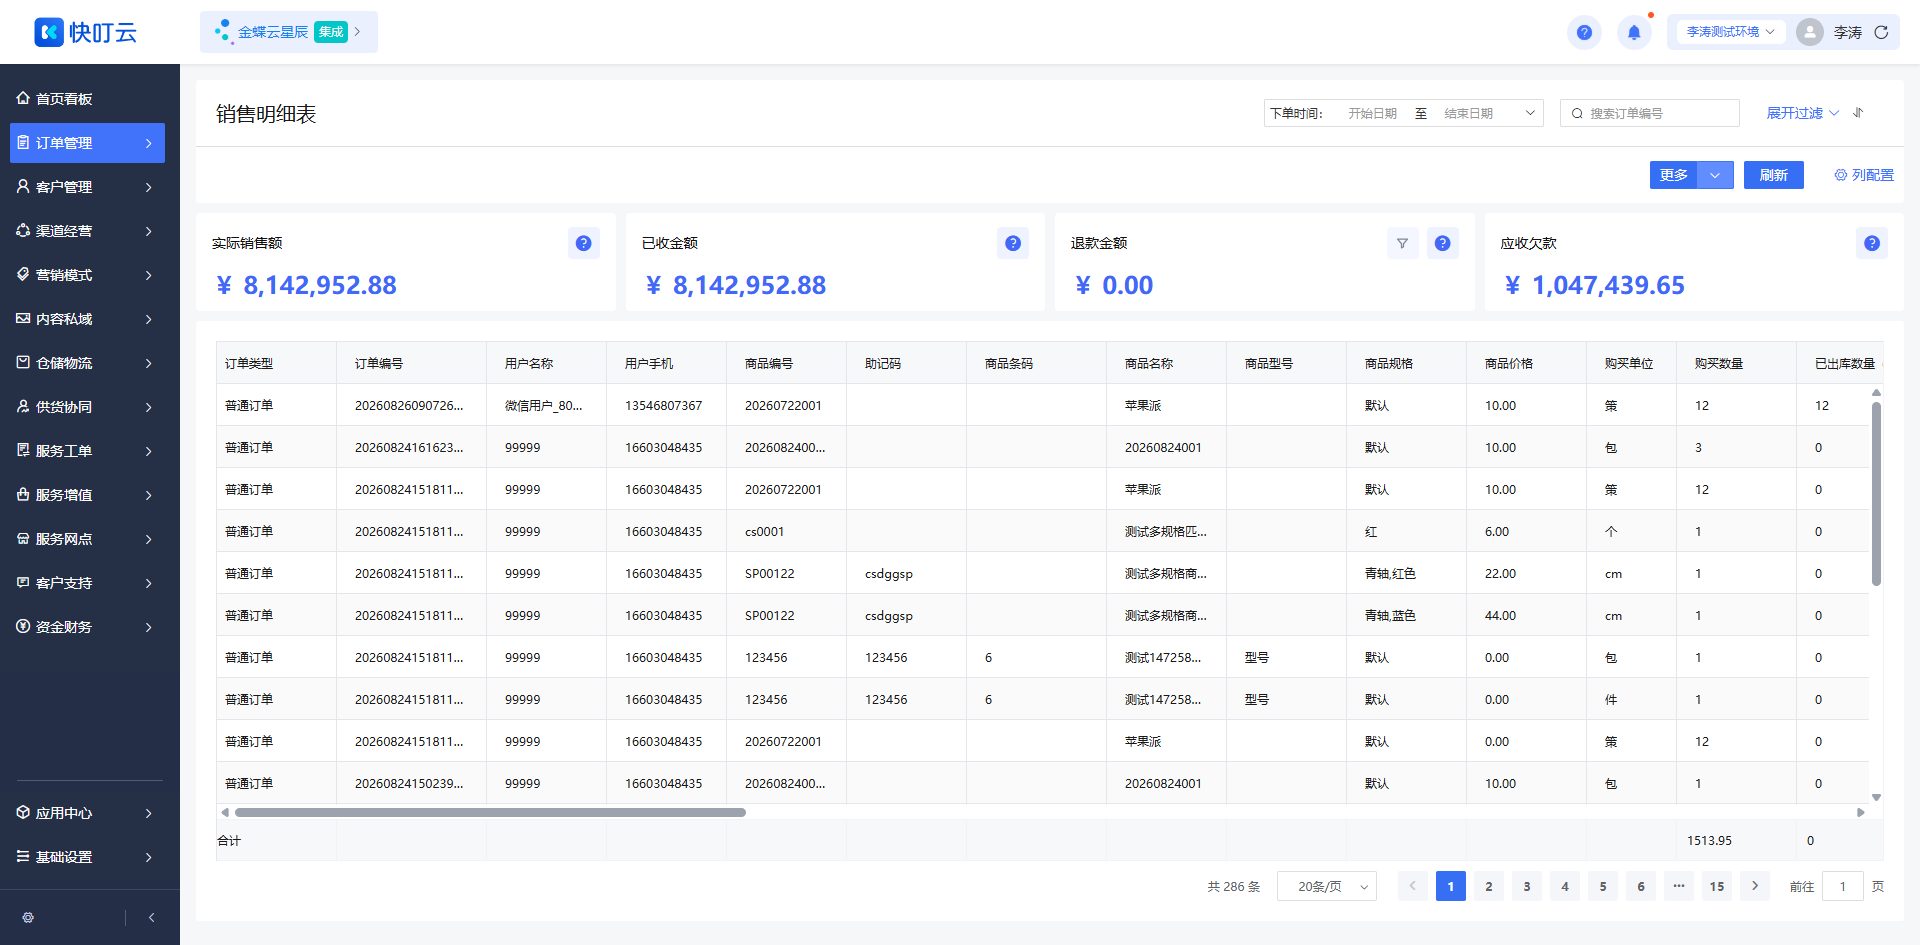Click the 金蝶云星辰 集成 tab button
Image resolution: width=1920 pixels, height=945 pixels.
tap(289, 32)
